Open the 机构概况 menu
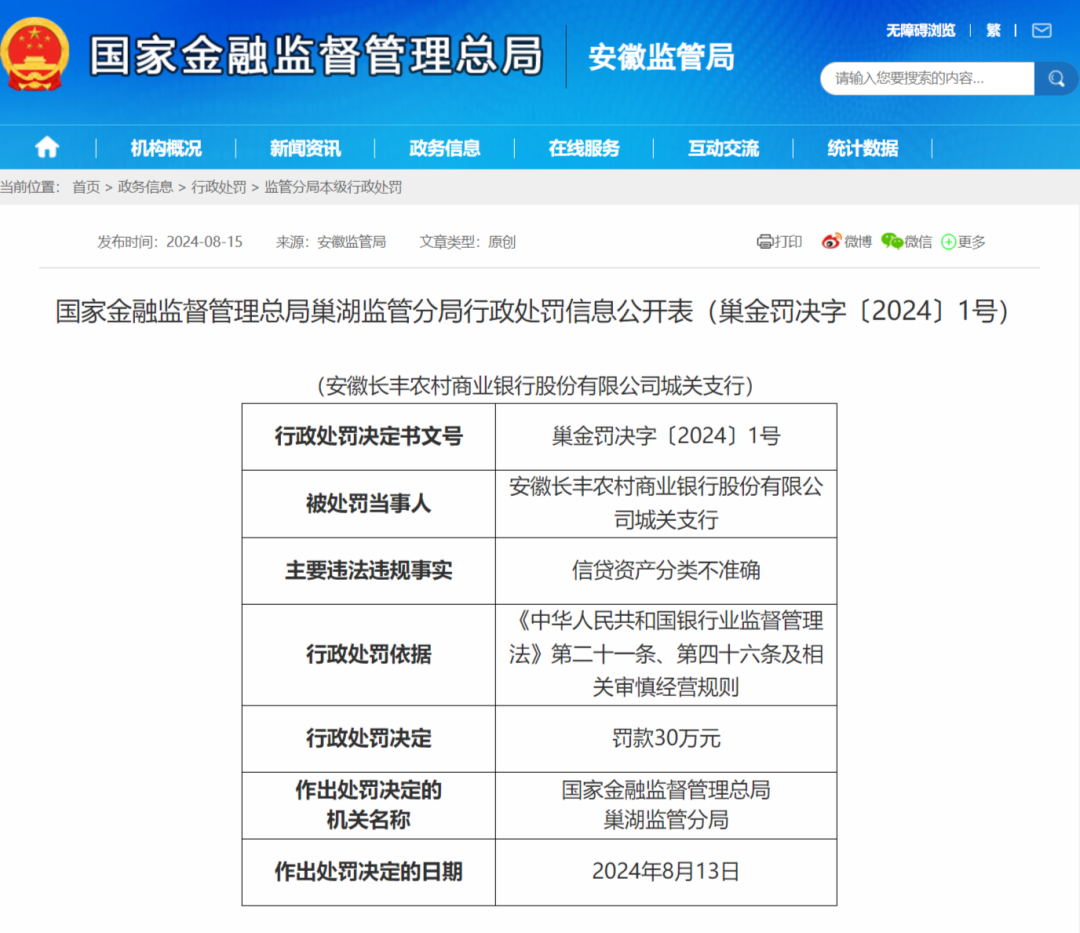 point(166,148)
